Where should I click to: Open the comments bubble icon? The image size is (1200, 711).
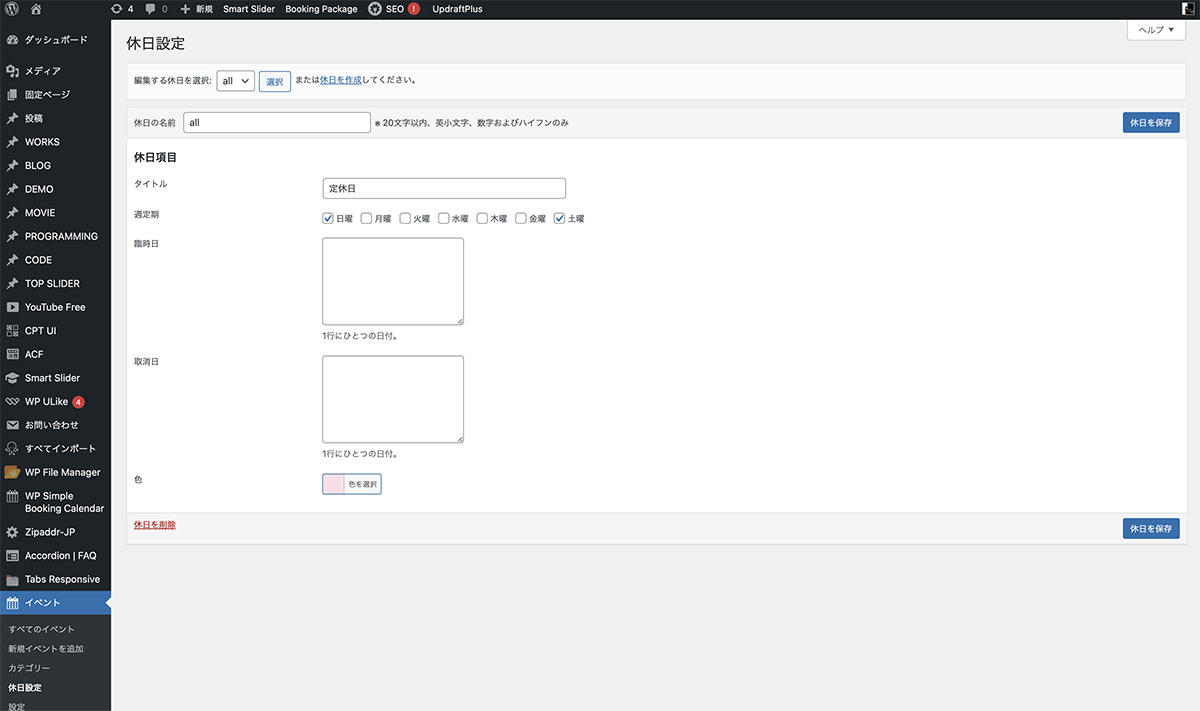point(150,9)
